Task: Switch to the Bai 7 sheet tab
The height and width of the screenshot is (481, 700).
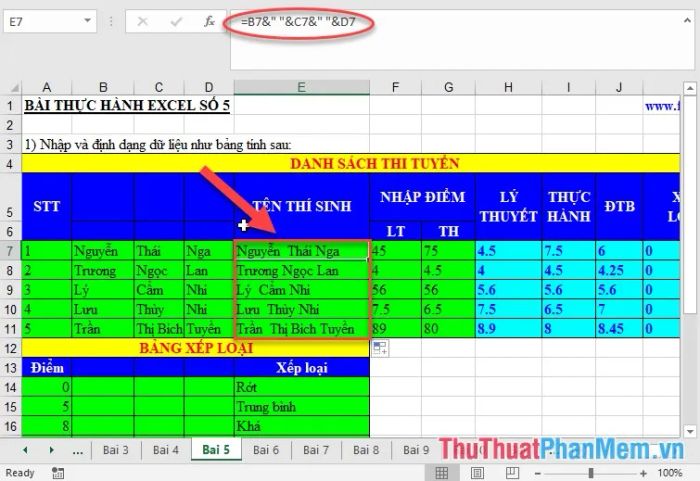Action: click(x=316, y=450)
